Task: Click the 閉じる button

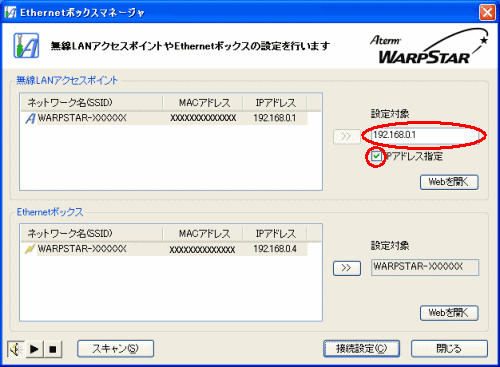Action: click(449, 349)
